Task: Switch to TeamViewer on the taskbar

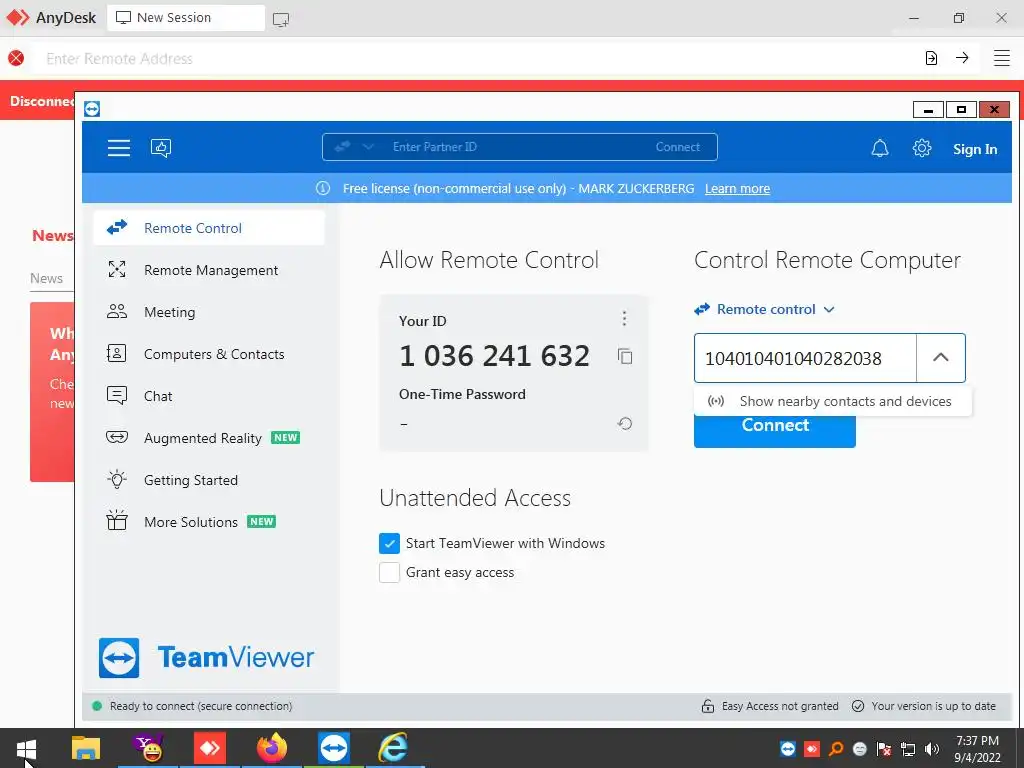Action: [x=334, y=748]
